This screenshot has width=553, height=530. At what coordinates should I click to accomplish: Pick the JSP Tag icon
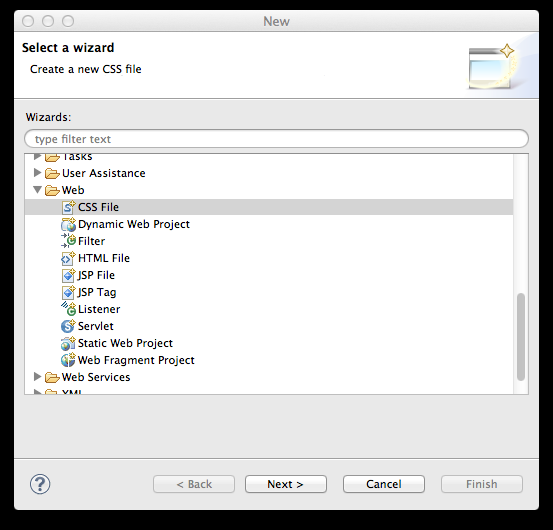[68, 292]
